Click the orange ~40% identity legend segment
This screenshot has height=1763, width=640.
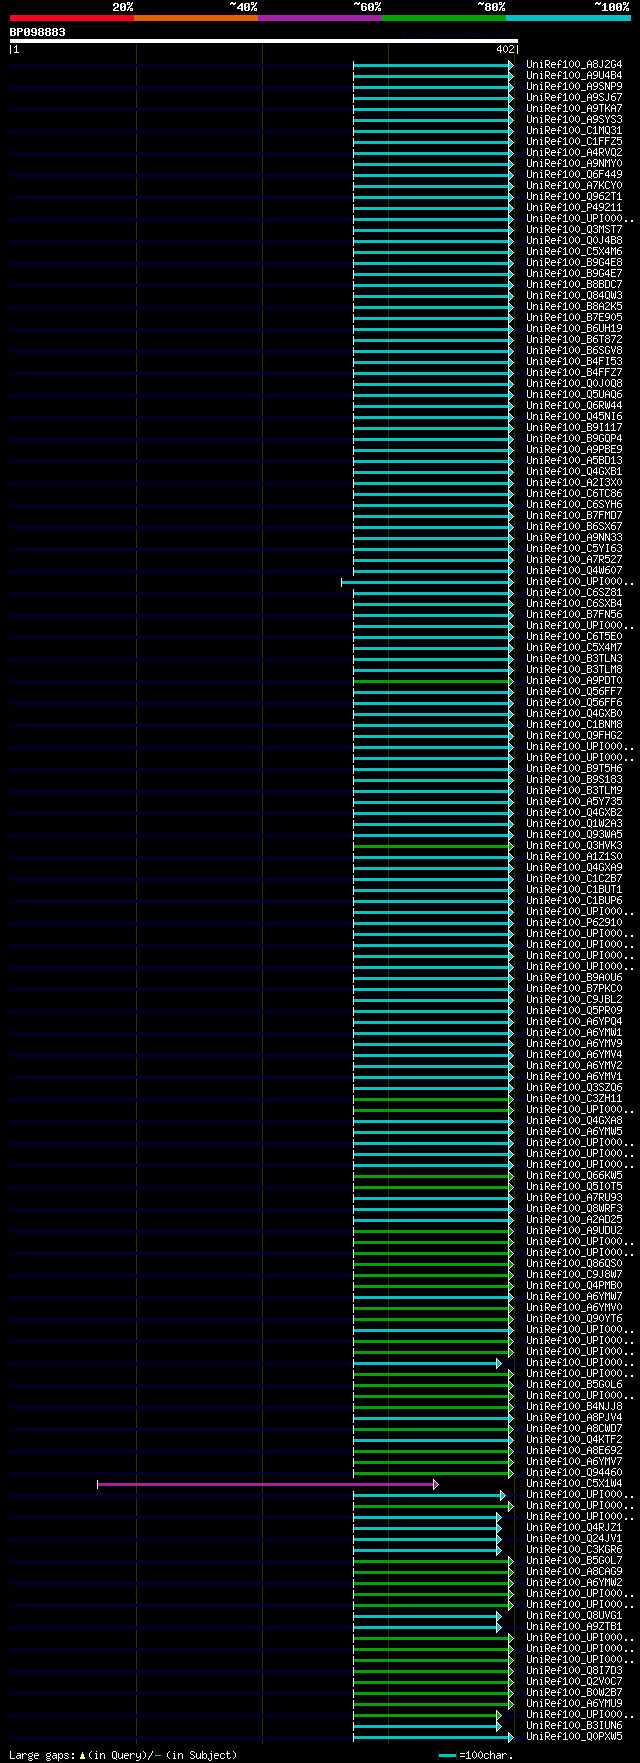(196, 18)
